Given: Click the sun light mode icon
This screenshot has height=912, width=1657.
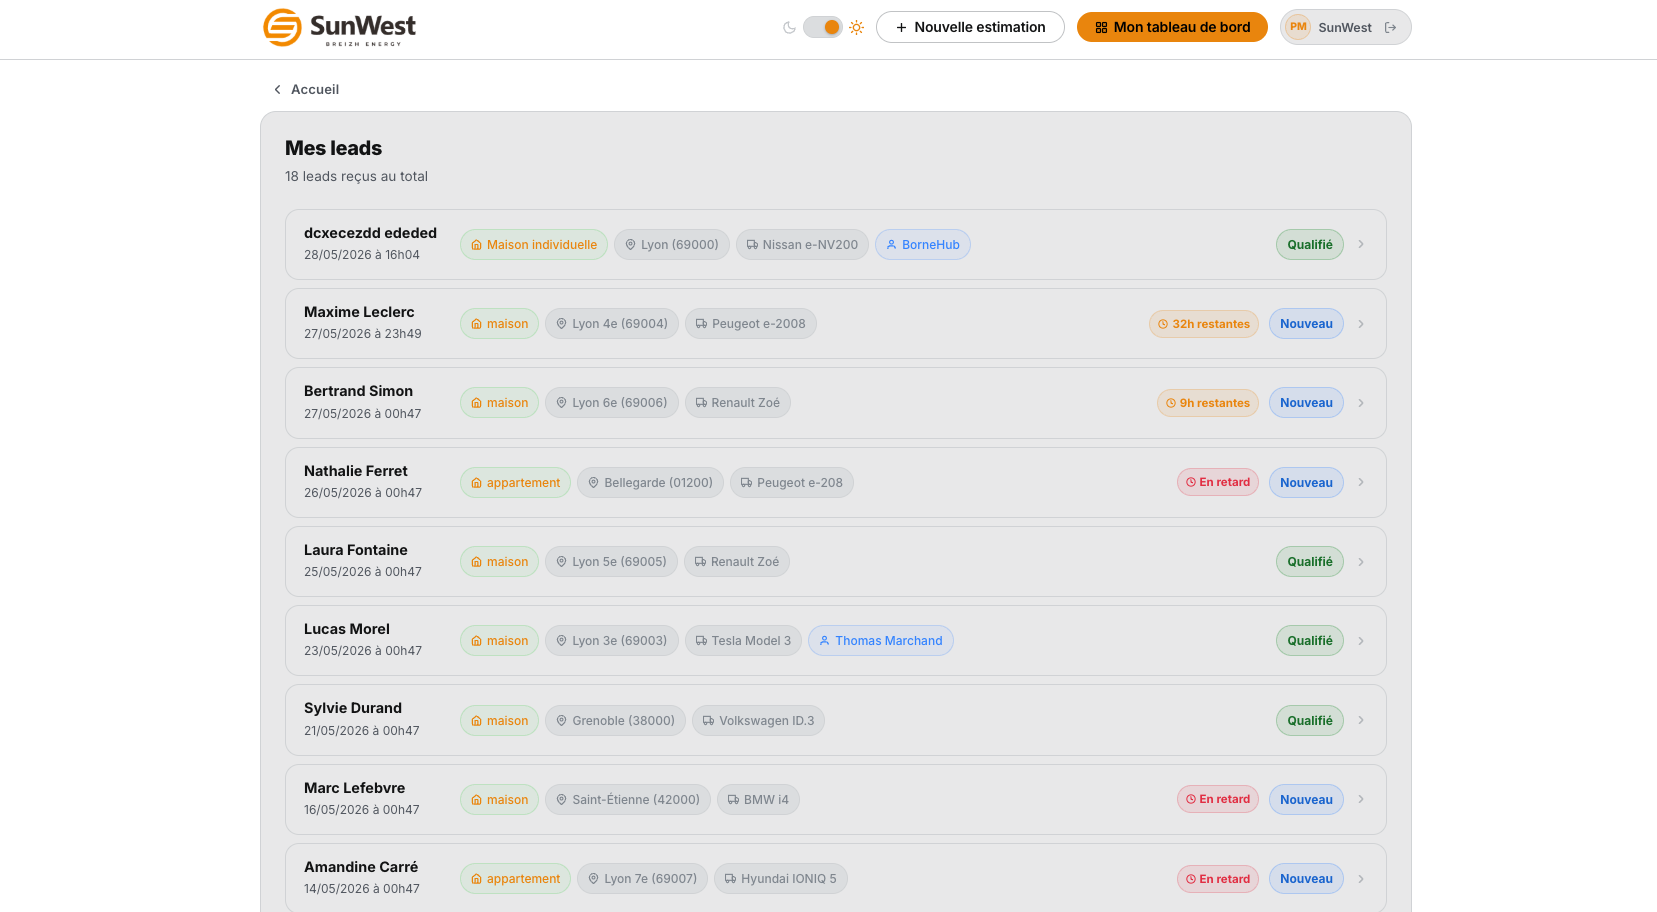Looking at the screenshot, I should pyautogui.click(x=857, y=28).
